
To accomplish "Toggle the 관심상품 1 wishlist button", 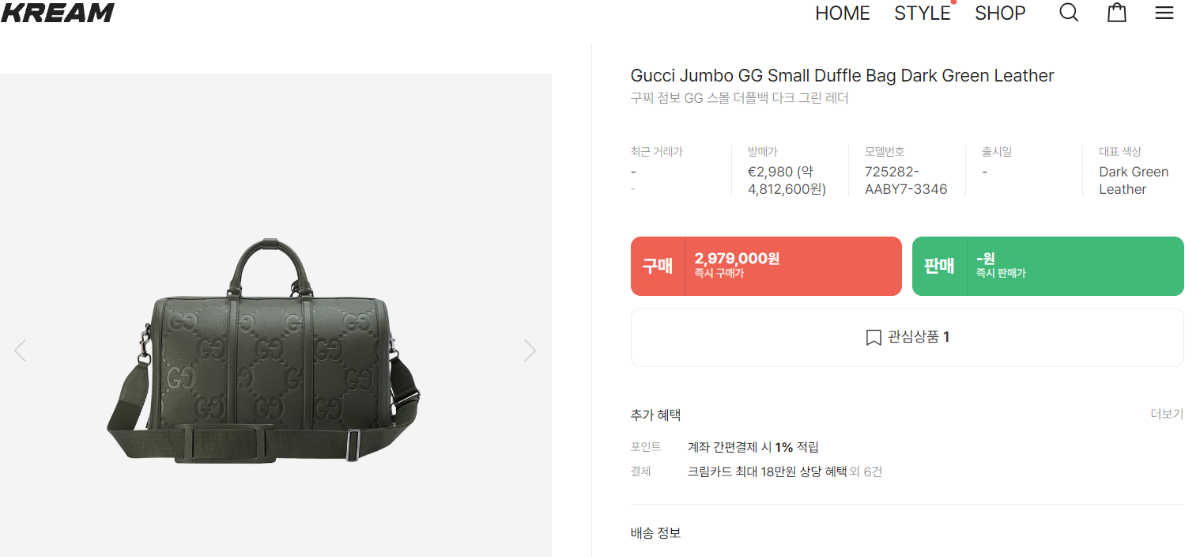I will click(907, 338).
